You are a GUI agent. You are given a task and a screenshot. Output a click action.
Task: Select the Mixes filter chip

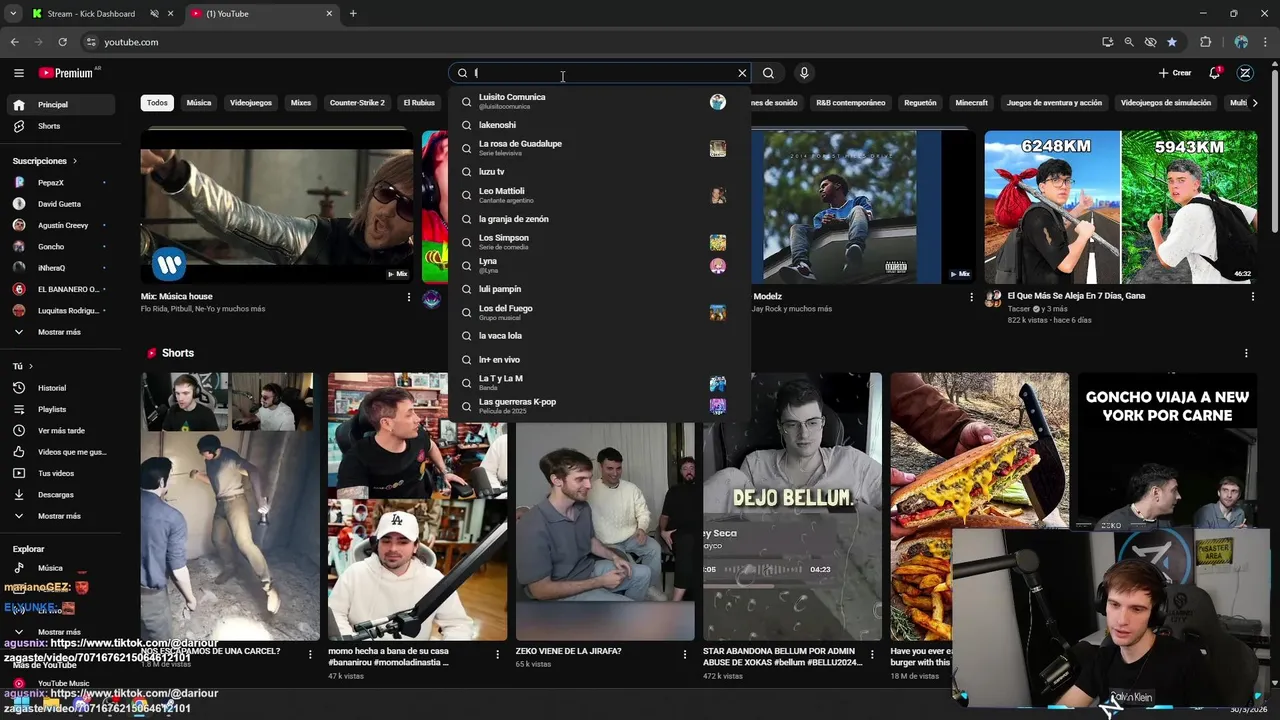[301, 103]
